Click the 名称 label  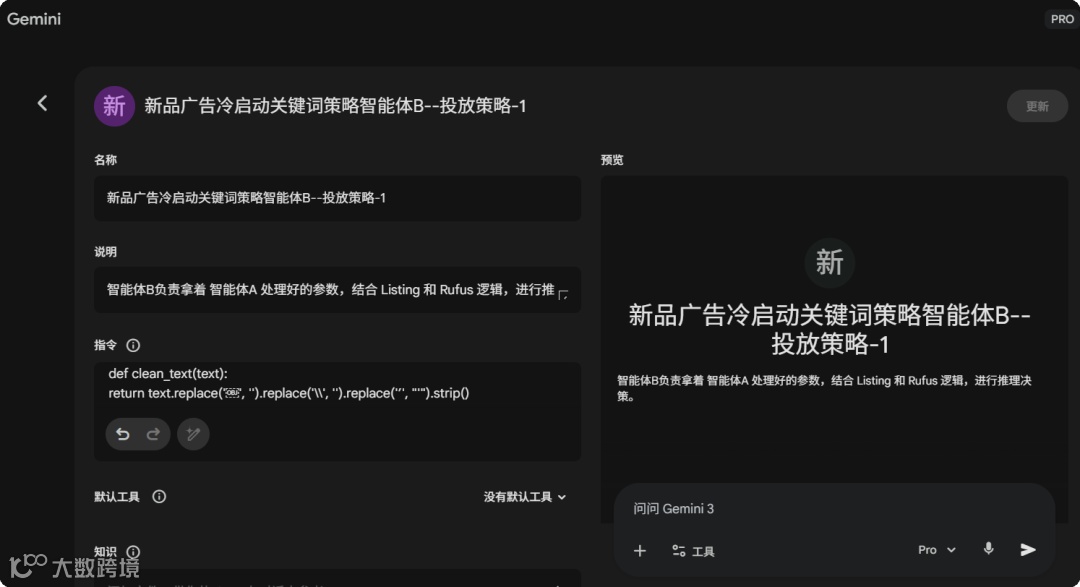(105, 160)
